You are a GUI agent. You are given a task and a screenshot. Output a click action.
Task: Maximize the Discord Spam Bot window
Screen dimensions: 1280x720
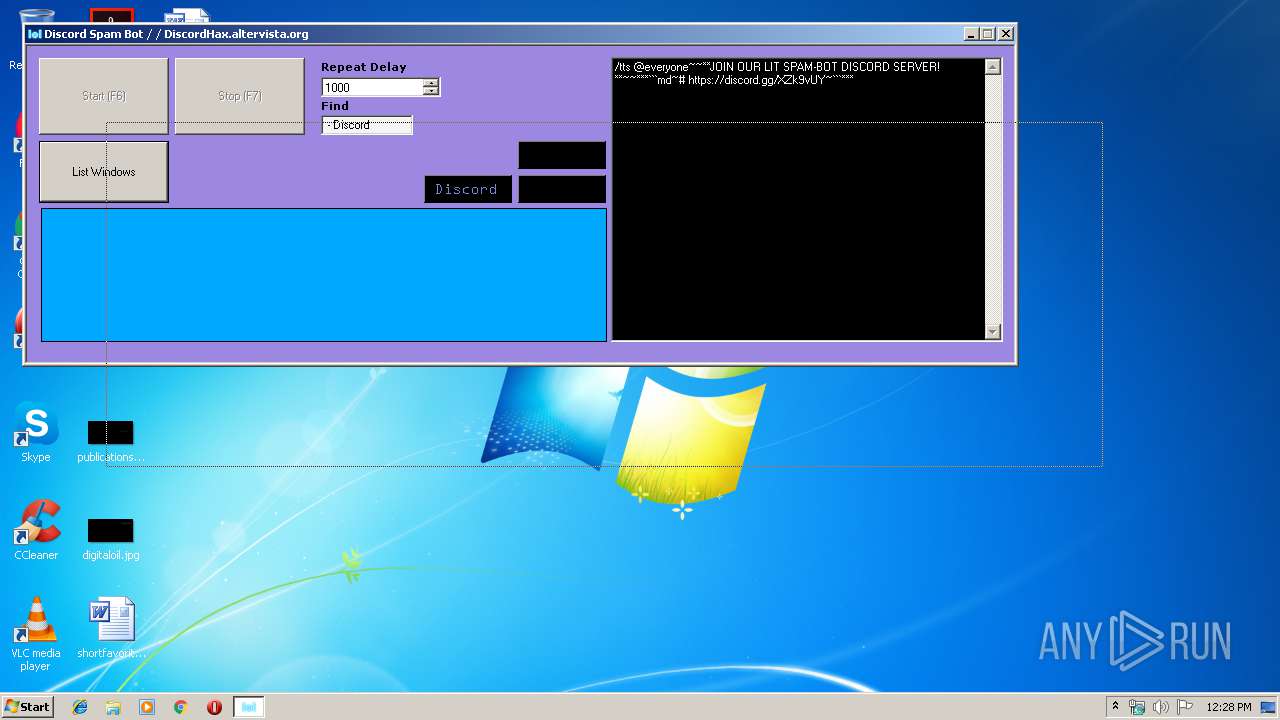click(x=988, y=34)
